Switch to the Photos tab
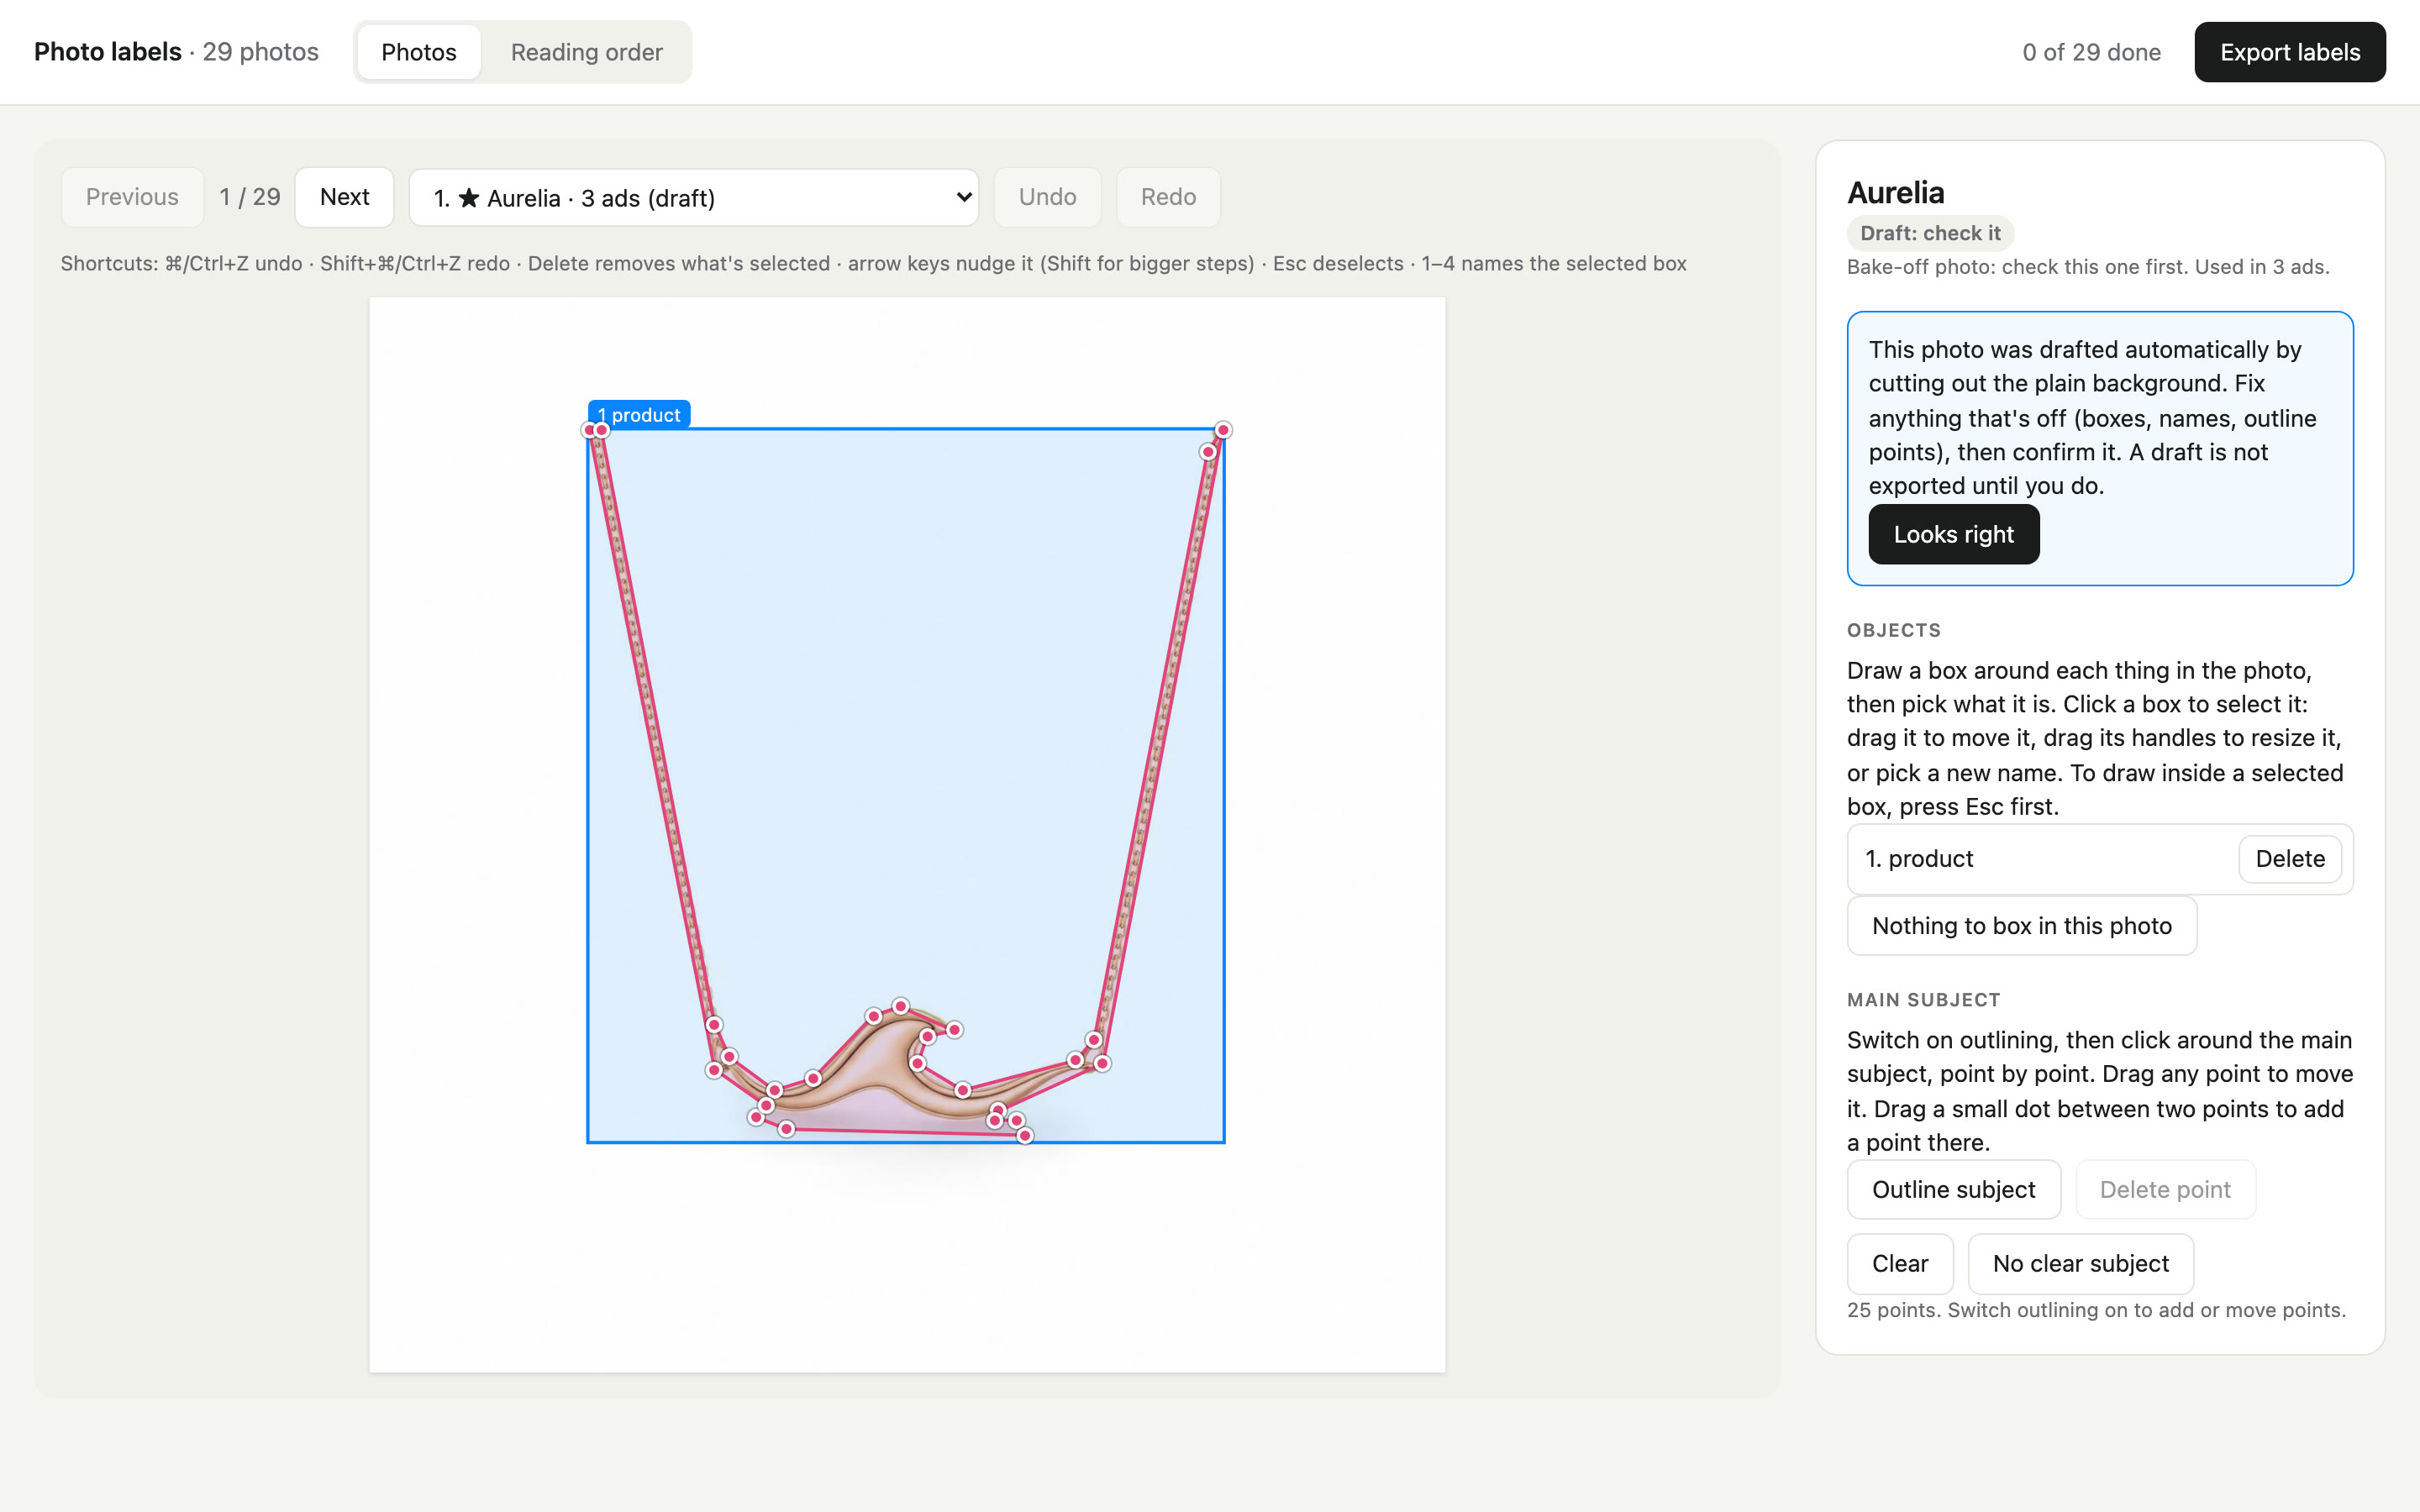2420x1512 pixels. (x=418, y=52)
